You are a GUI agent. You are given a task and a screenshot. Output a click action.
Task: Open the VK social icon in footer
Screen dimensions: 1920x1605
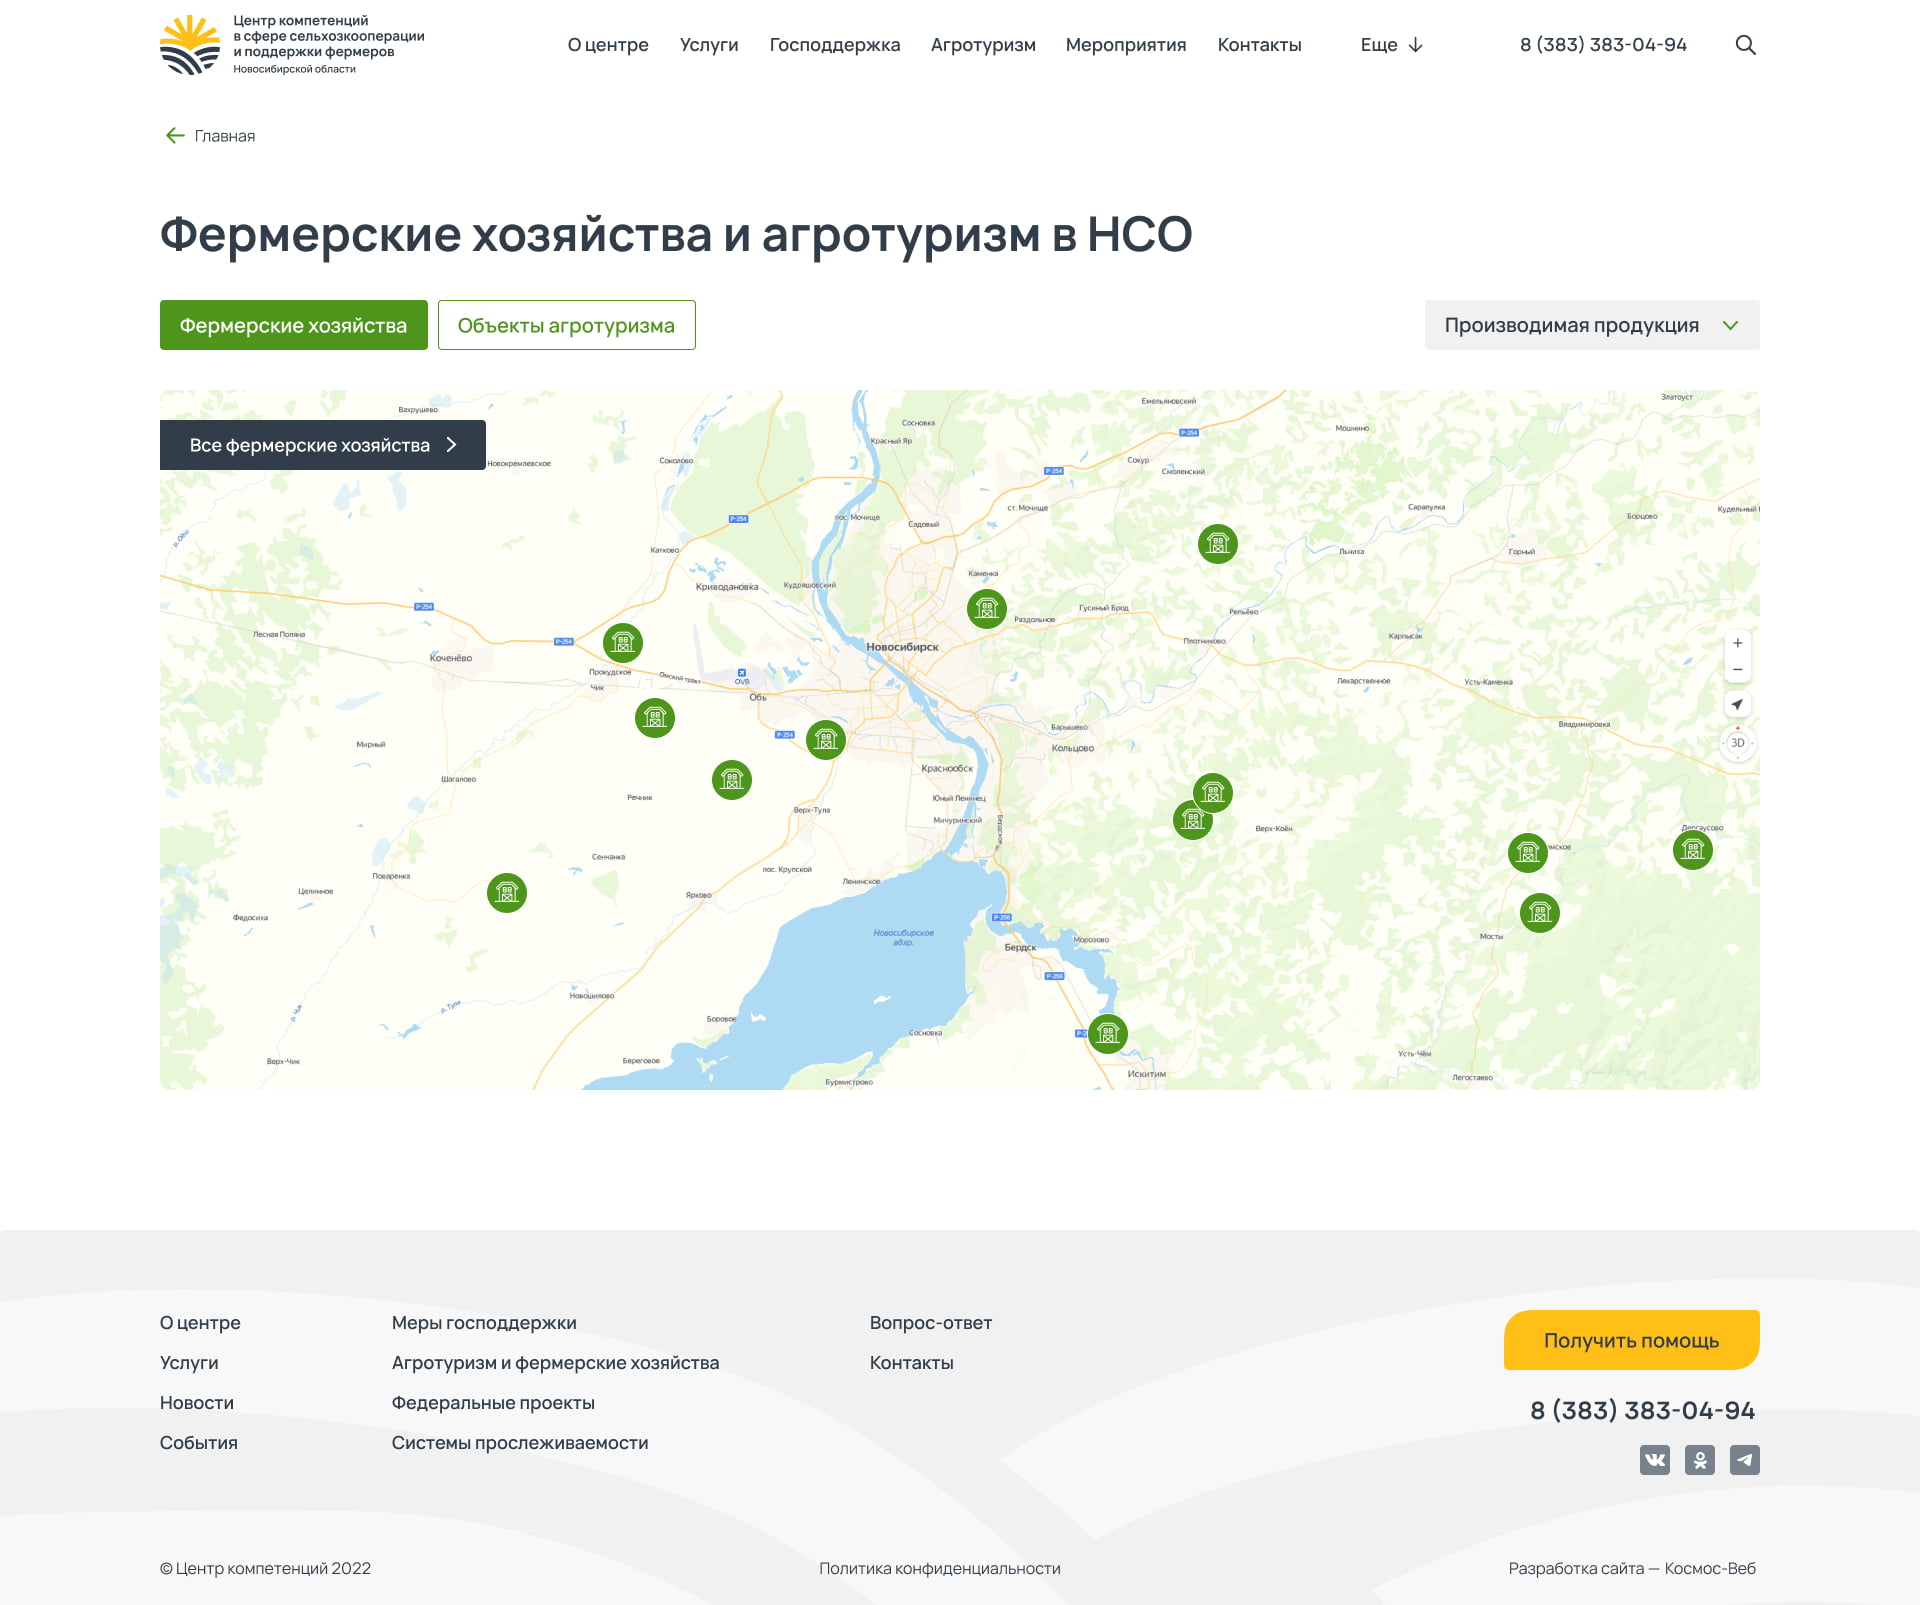click(x=1654, y=1460)
